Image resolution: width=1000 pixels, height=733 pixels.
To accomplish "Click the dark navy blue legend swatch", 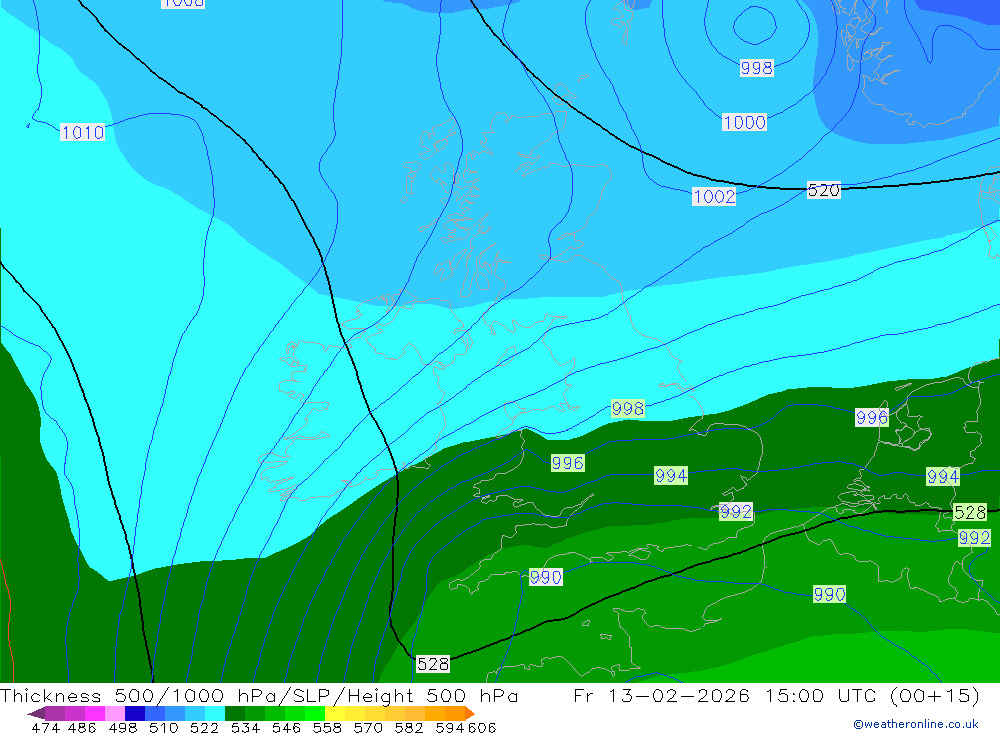I will [135, 713].
